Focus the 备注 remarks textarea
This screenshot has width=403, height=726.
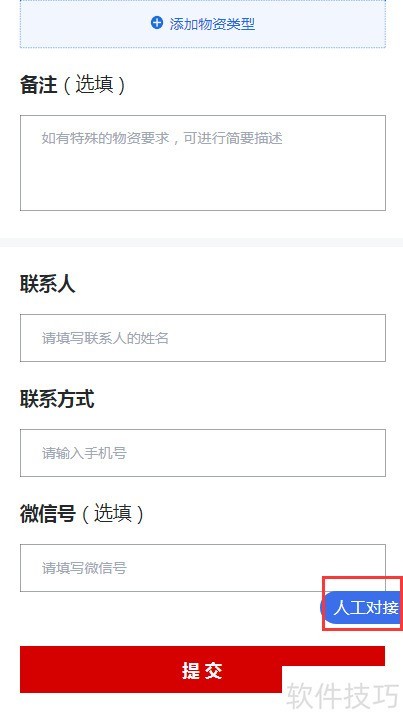[x=203, y=163]
